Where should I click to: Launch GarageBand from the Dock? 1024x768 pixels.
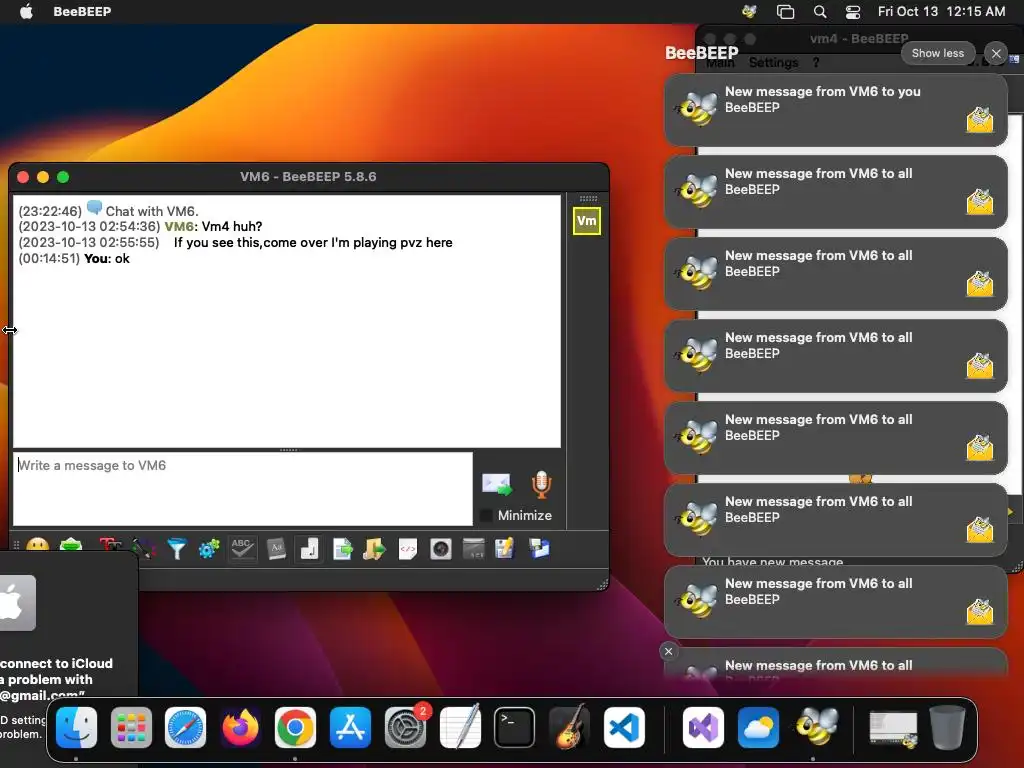pyautogui.click(x=569, y=727)
